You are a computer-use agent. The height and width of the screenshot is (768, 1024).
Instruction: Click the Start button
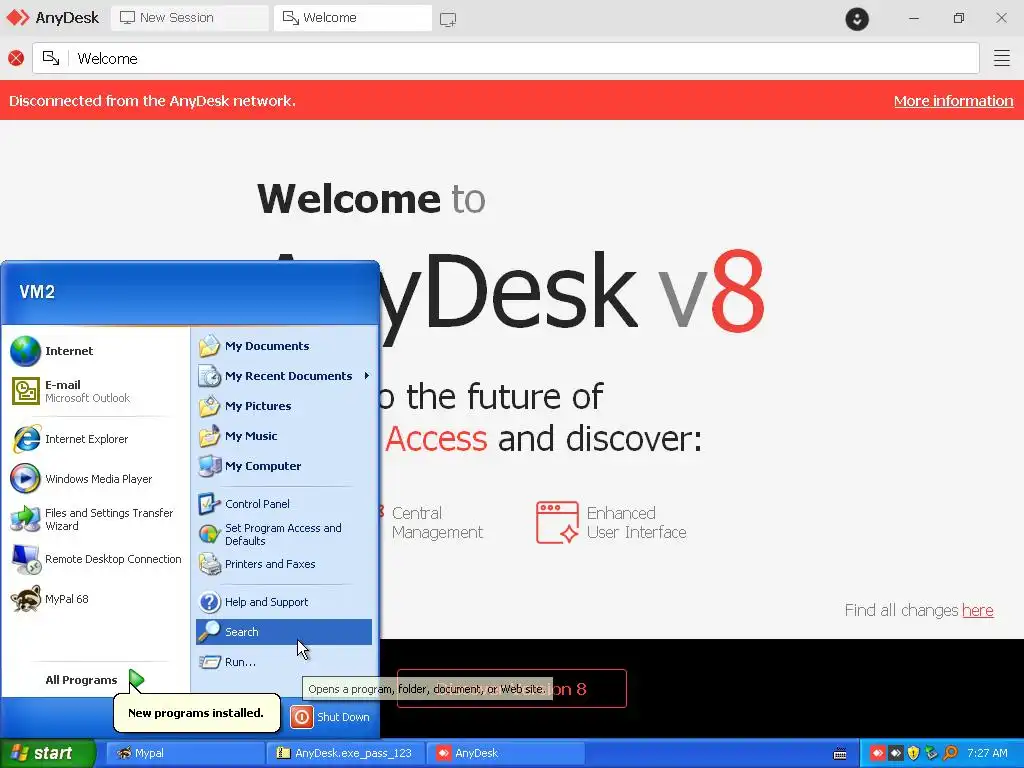pos(47,753)
